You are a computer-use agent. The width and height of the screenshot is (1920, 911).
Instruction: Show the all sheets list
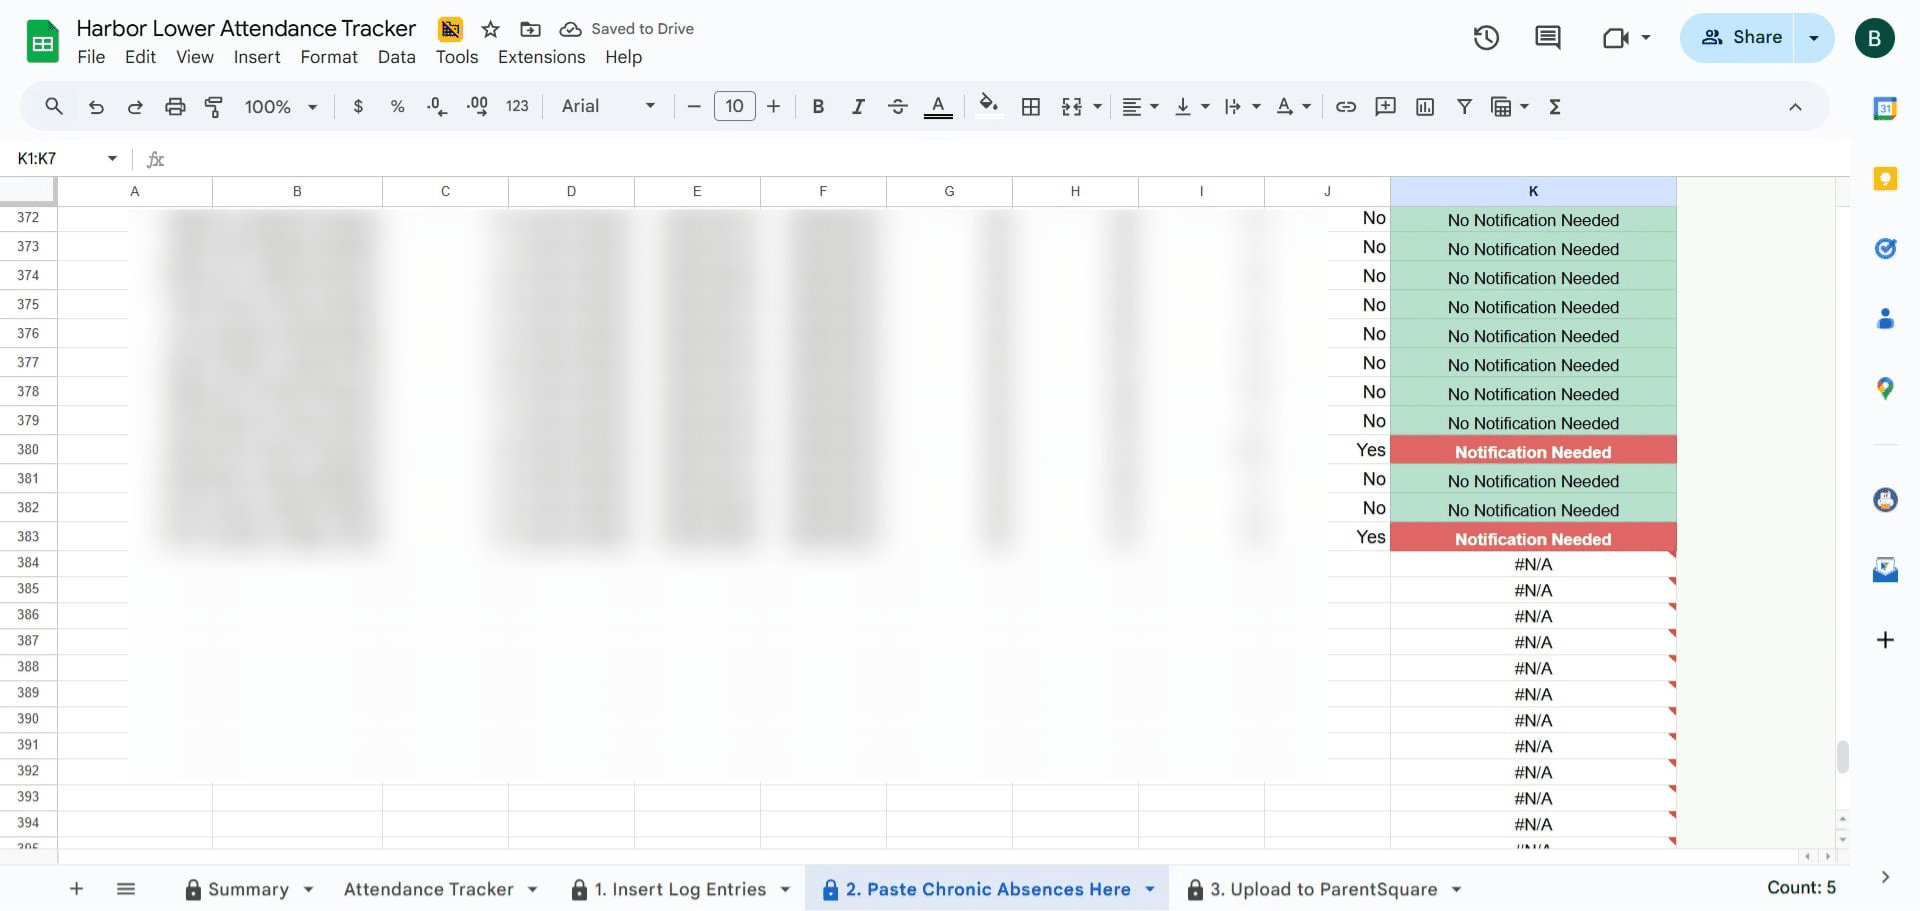point(126,888)
